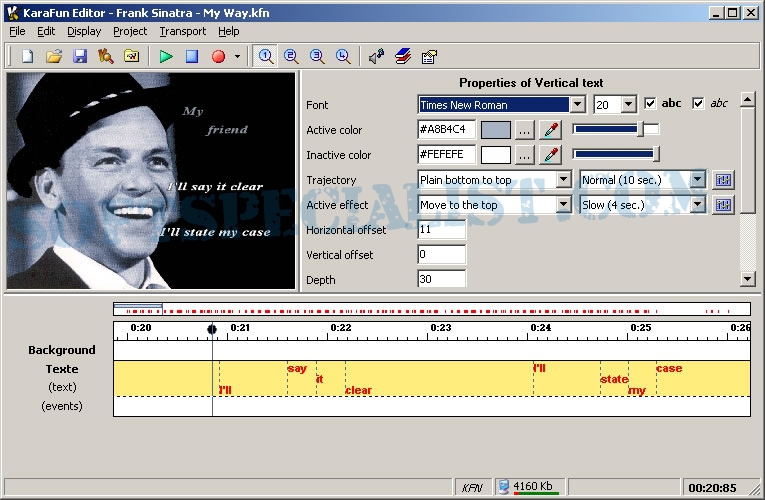This screenshot has height=500, width=765.
Task: Click the Active color eyedropper icon
Action: pos(550,130)
